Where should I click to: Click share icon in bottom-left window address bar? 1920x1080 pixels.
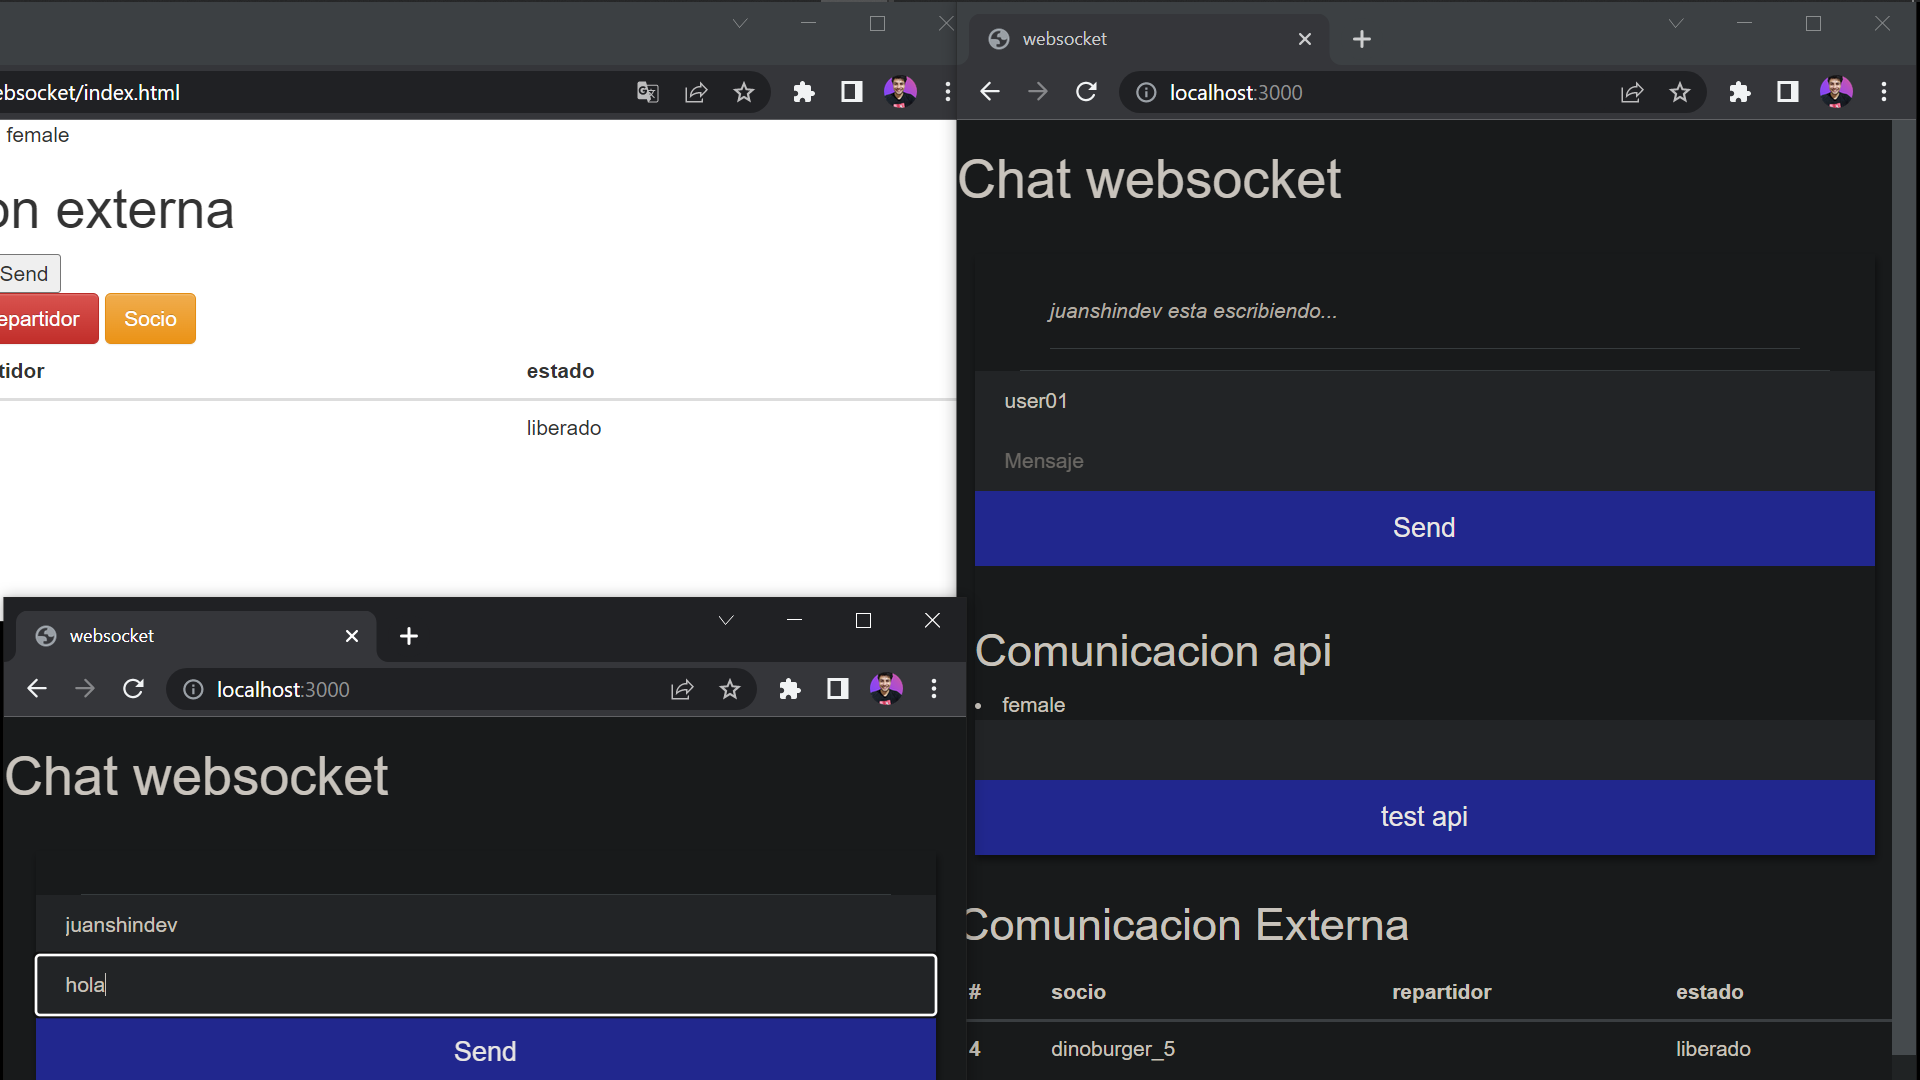pyautogui.click(x=682, y=690)
